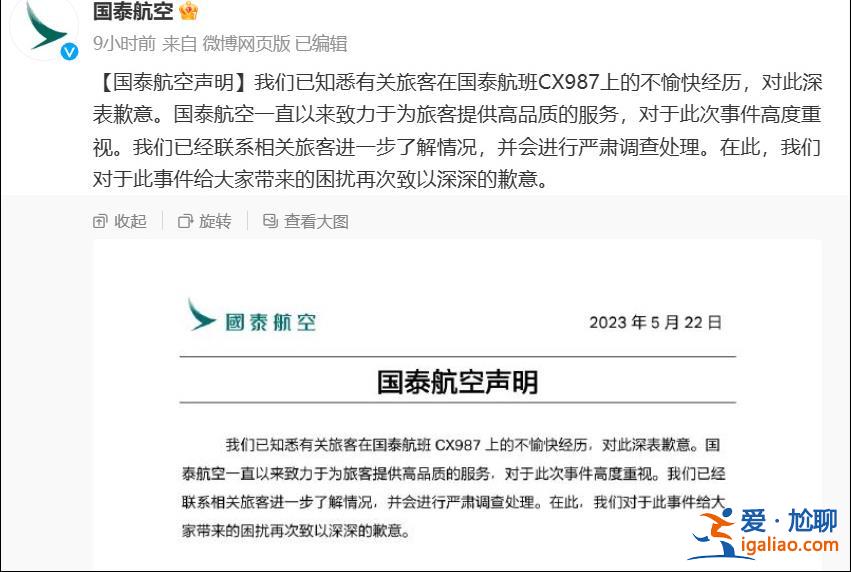Click the 收起 collapse icon
The width and height of the screenshot is (851, 572).
click(100, 221)
